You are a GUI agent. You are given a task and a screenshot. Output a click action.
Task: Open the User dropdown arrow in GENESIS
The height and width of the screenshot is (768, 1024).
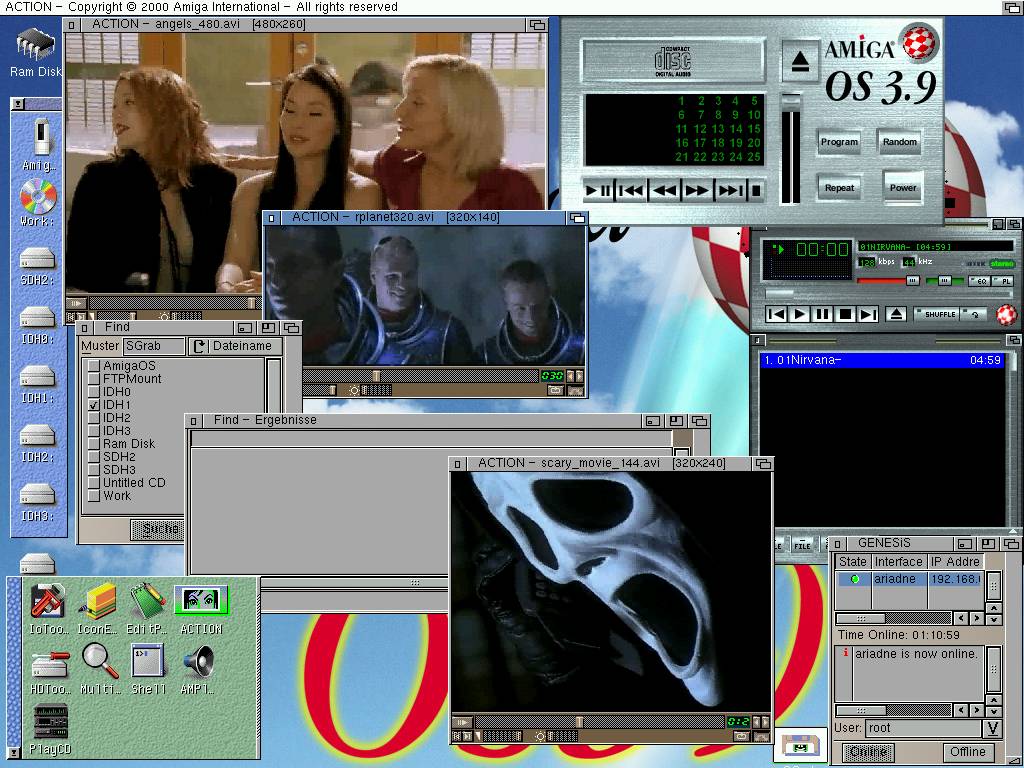click(993, 728)
